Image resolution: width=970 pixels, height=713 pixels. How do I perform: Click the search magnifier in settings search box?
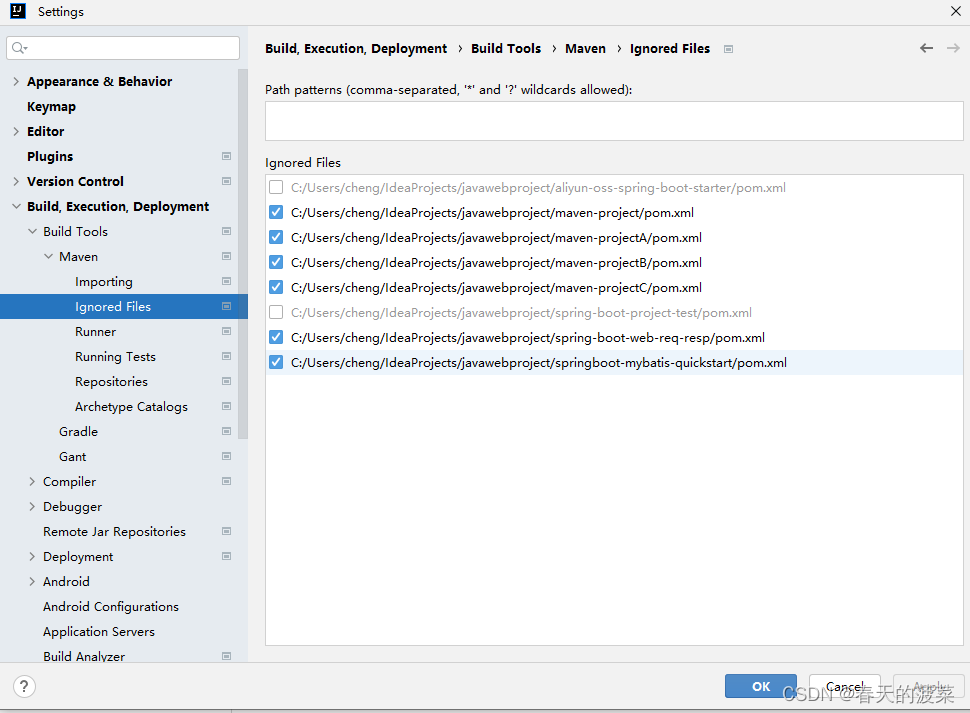(x=18, y=47)
